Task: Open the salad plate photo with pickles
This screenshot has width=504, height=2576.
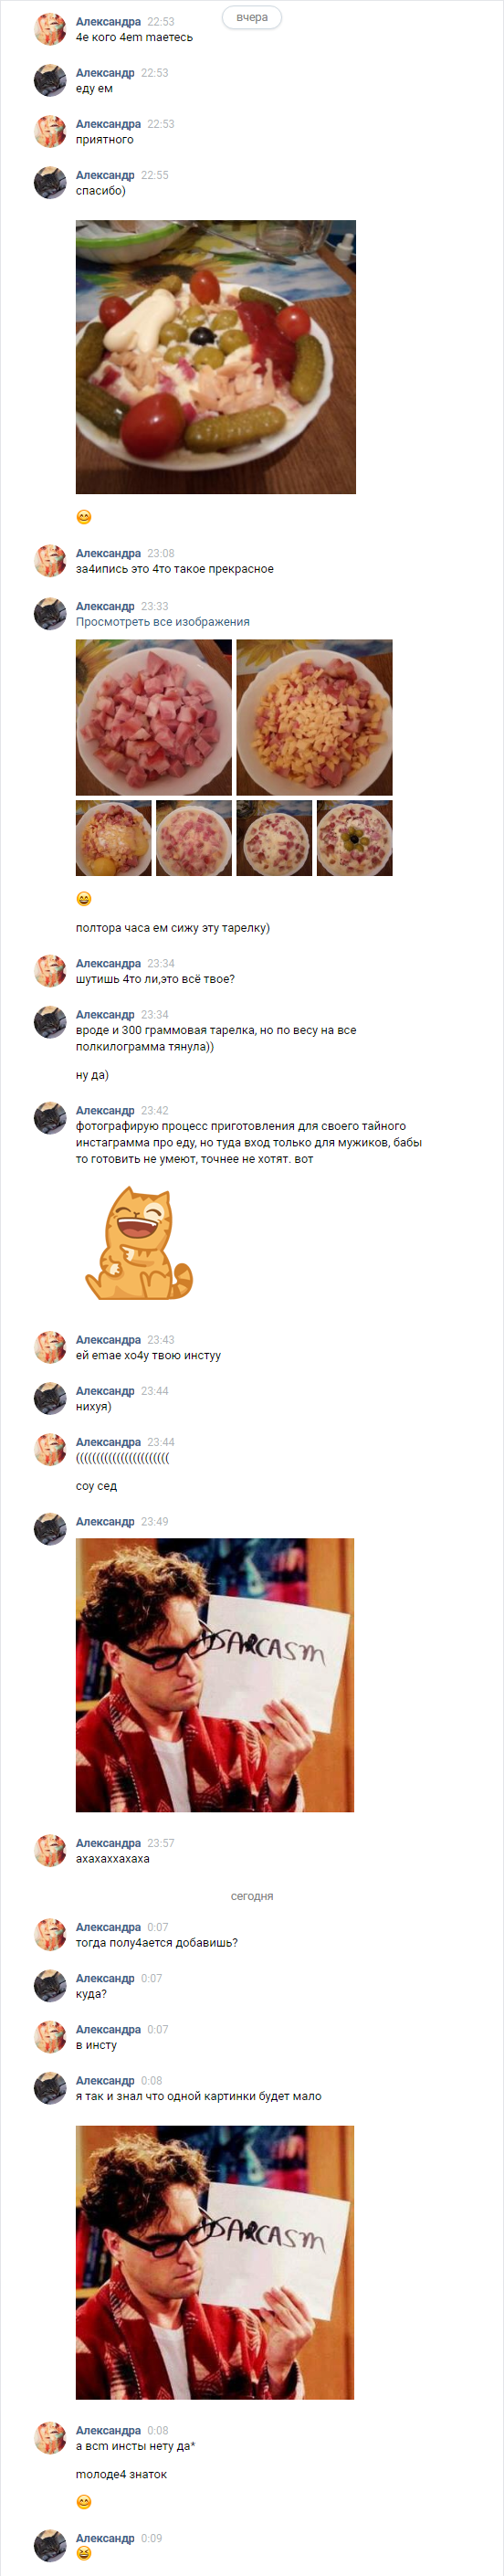Action: (216, 357)
